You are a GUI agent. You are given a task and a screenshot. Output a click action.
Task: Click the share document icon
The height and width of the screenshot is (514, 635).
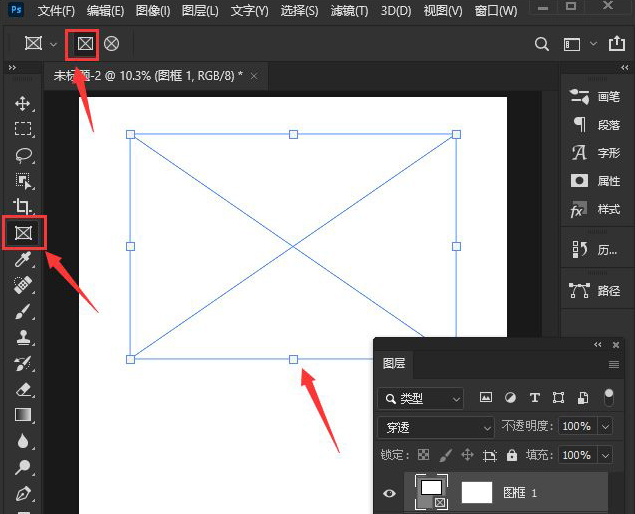[617, 43]
